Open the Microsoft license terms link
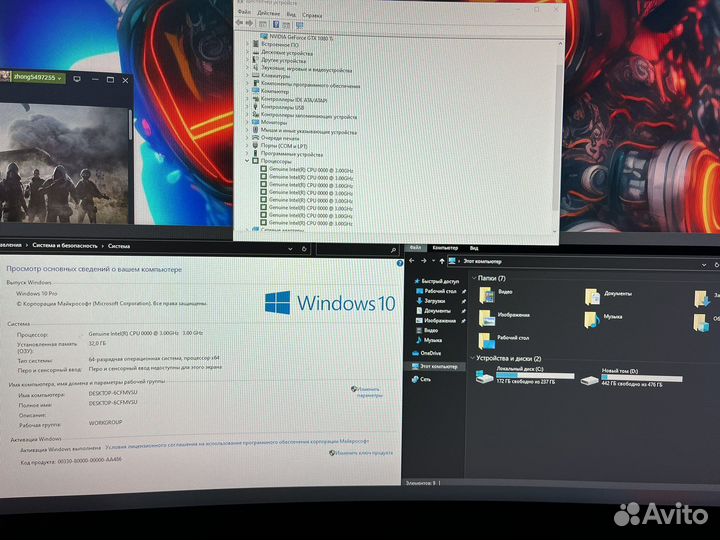Screen dimensions: 720x540 (237, 442)
